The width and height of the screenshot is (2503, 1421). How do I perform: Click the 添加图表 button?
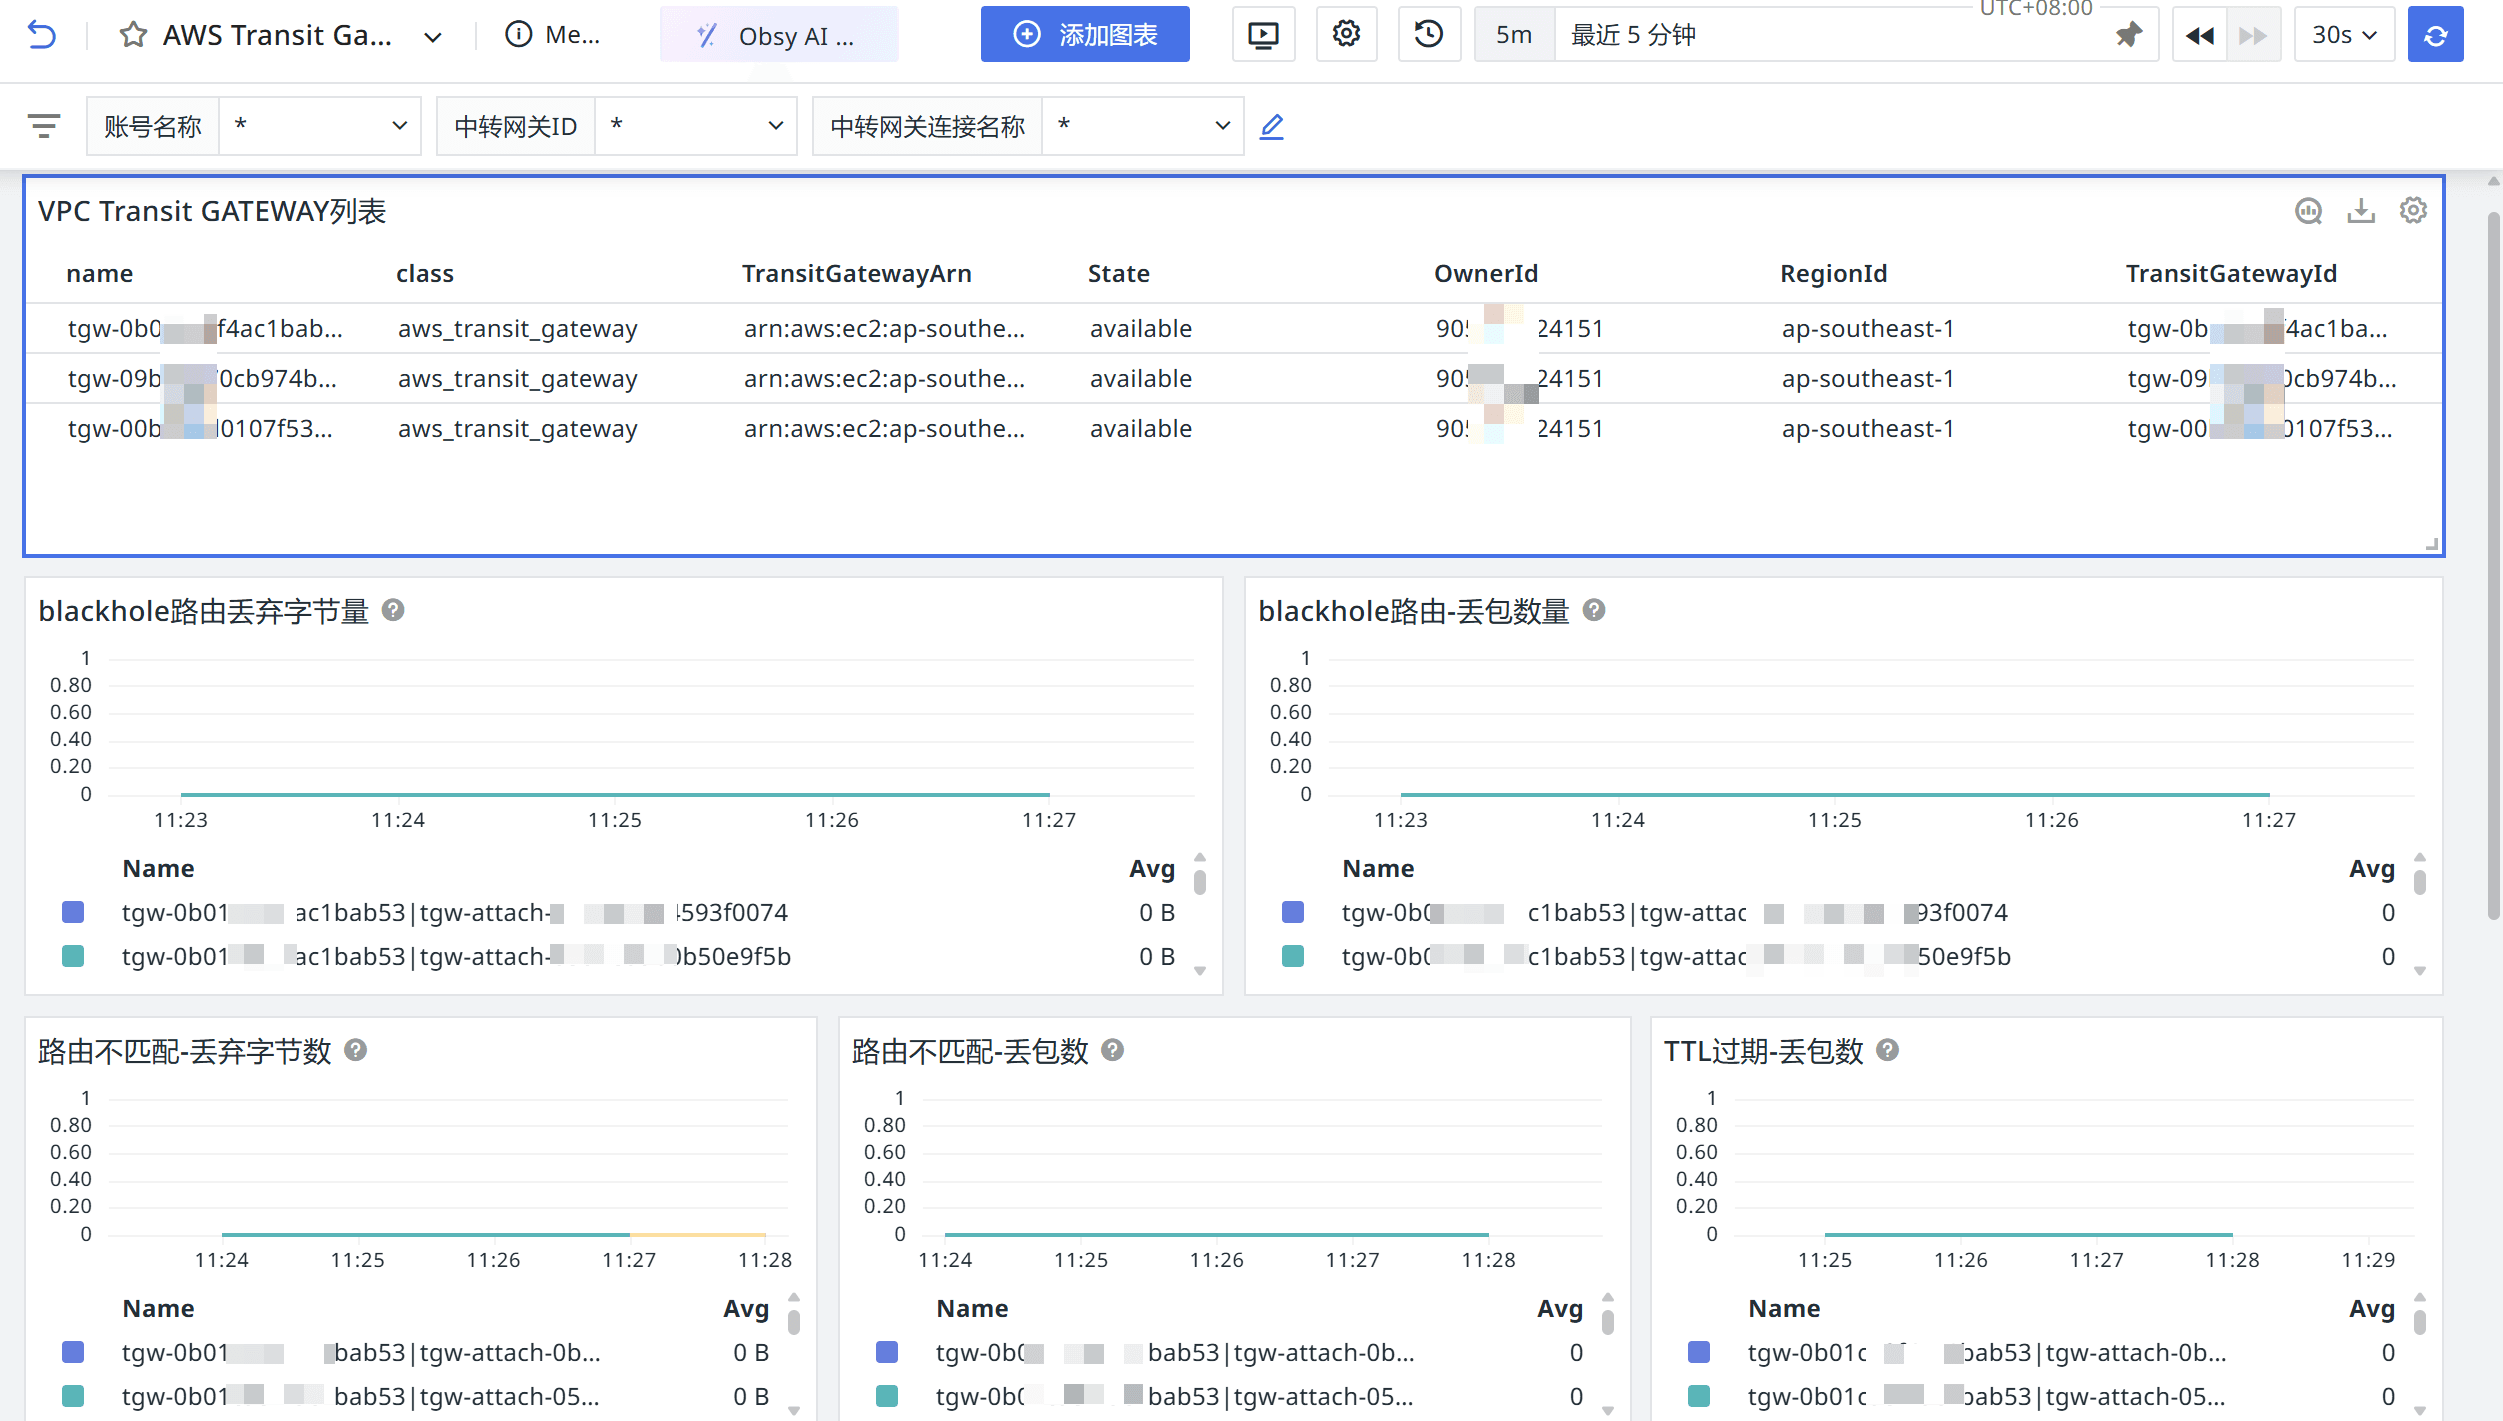click(x=1085, y=35)
